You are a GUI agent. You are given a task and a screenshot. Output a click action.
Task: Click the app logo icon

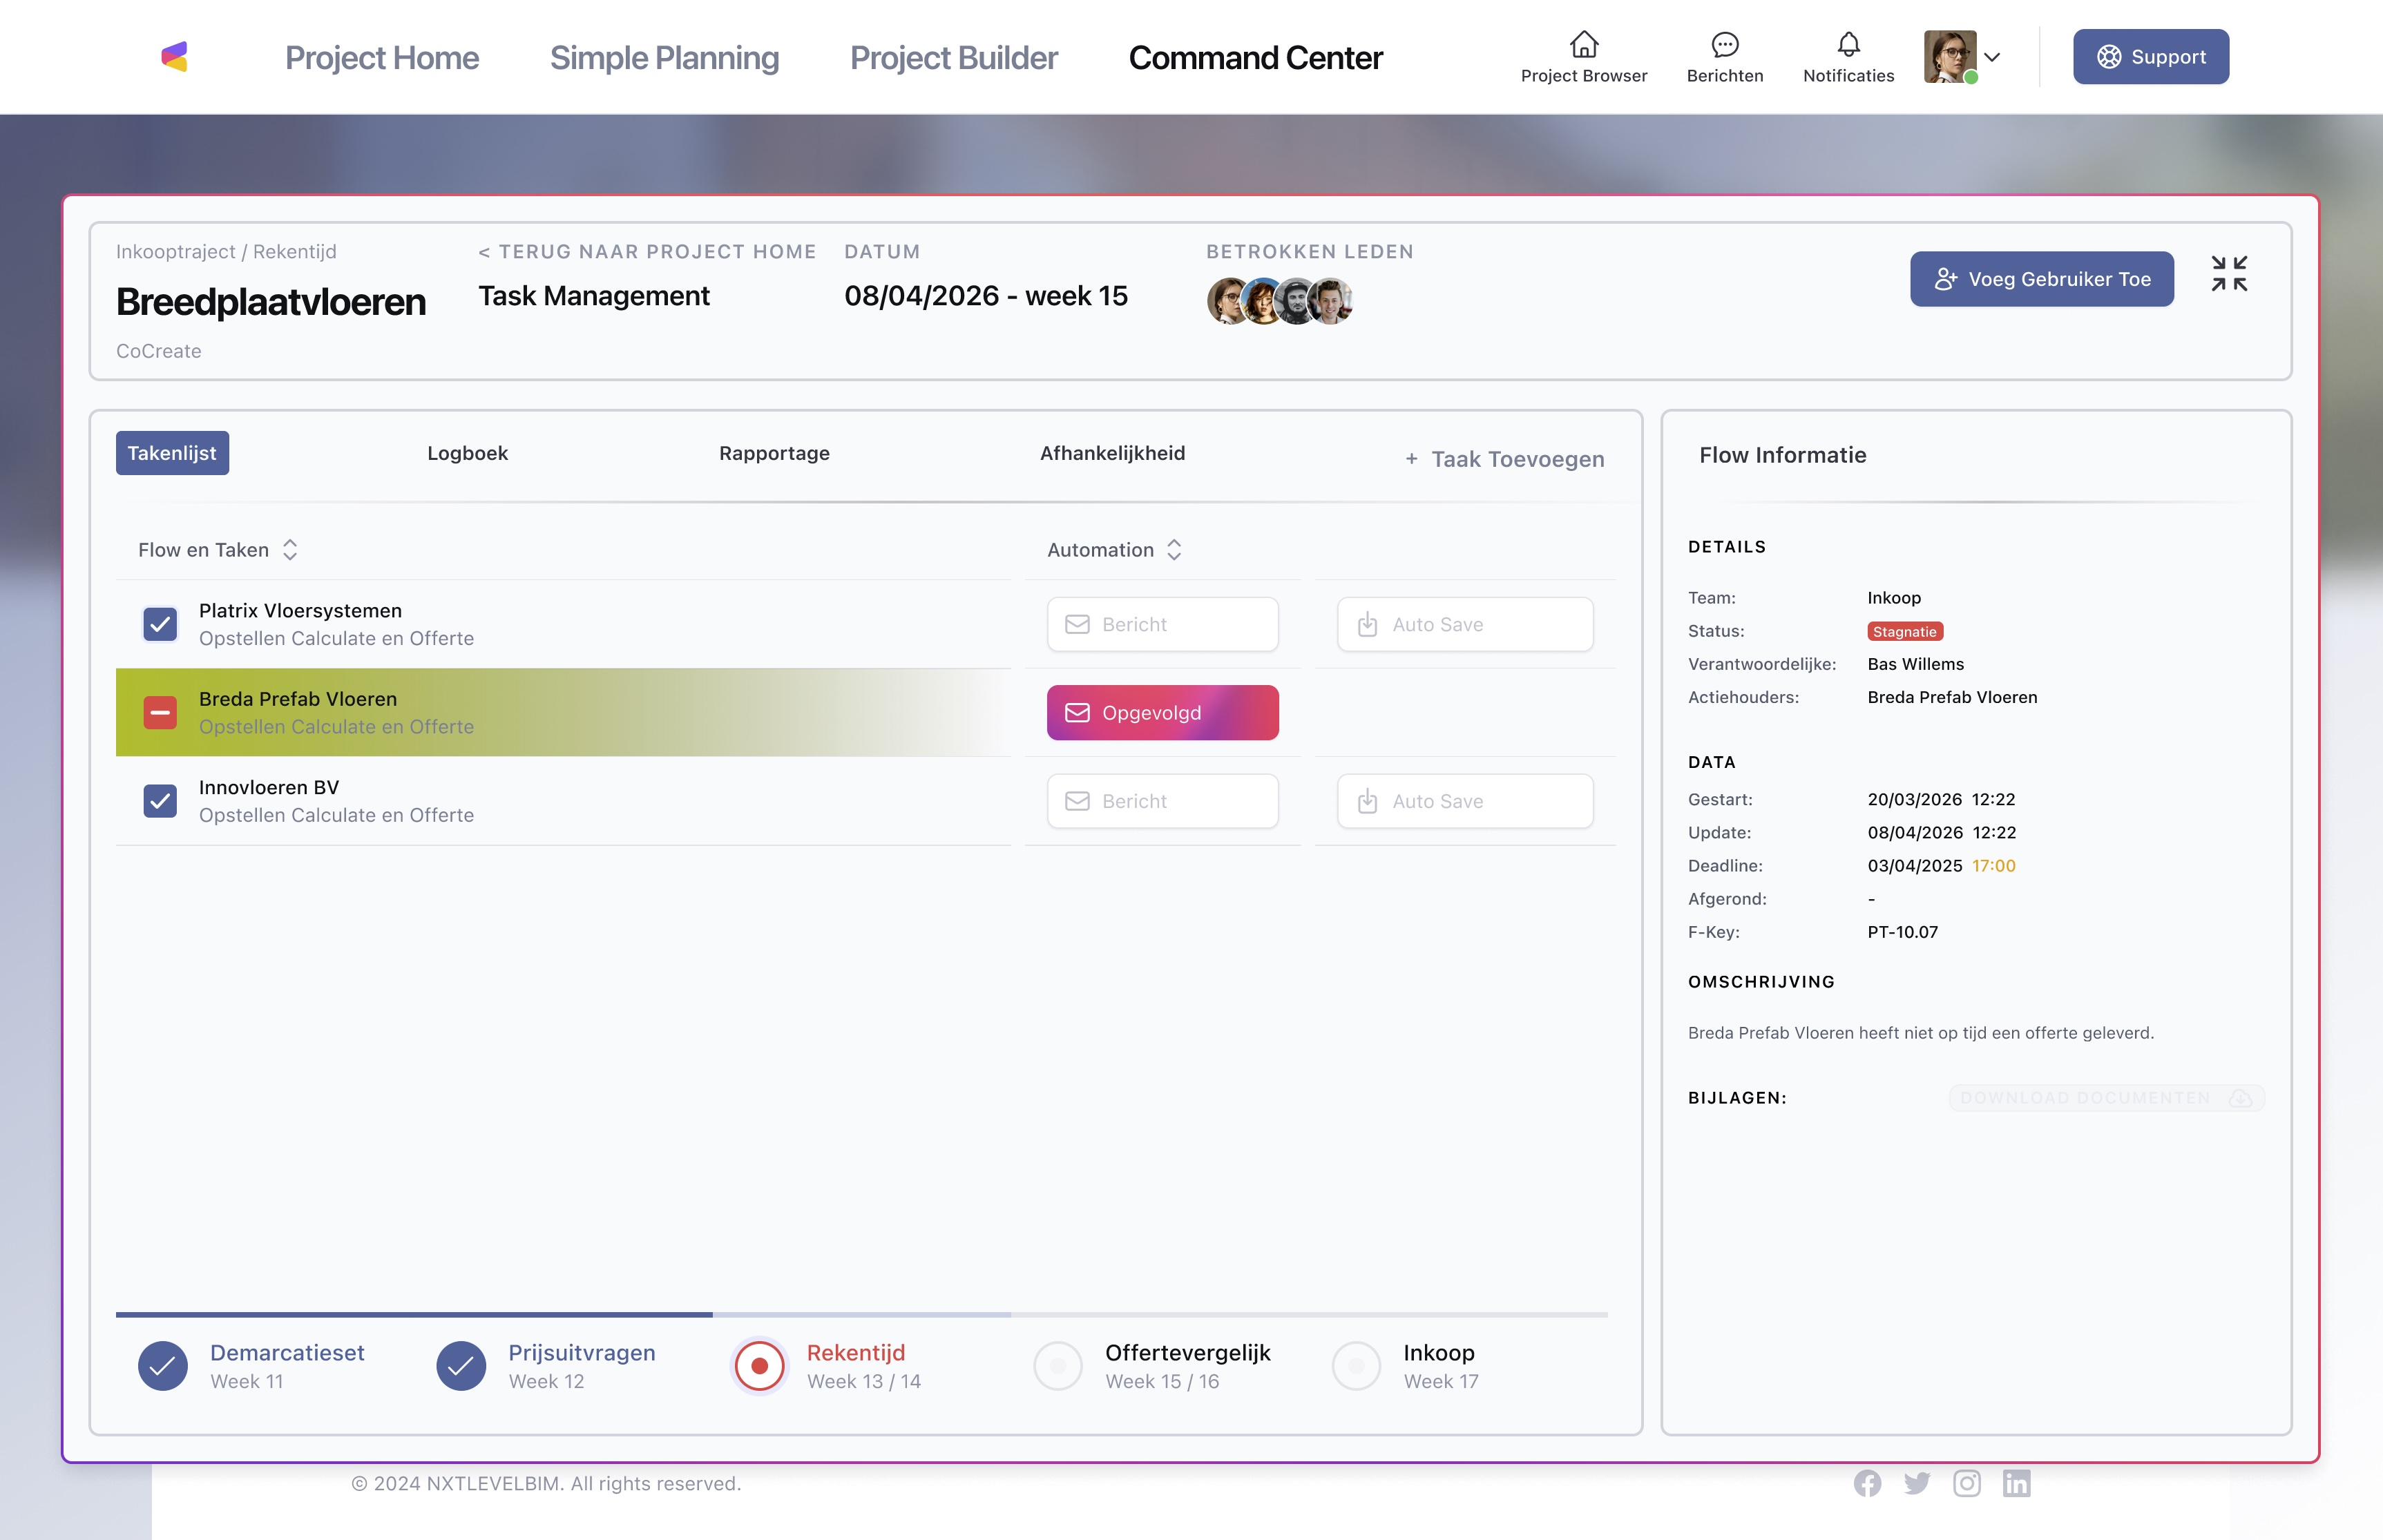(175, 57)
